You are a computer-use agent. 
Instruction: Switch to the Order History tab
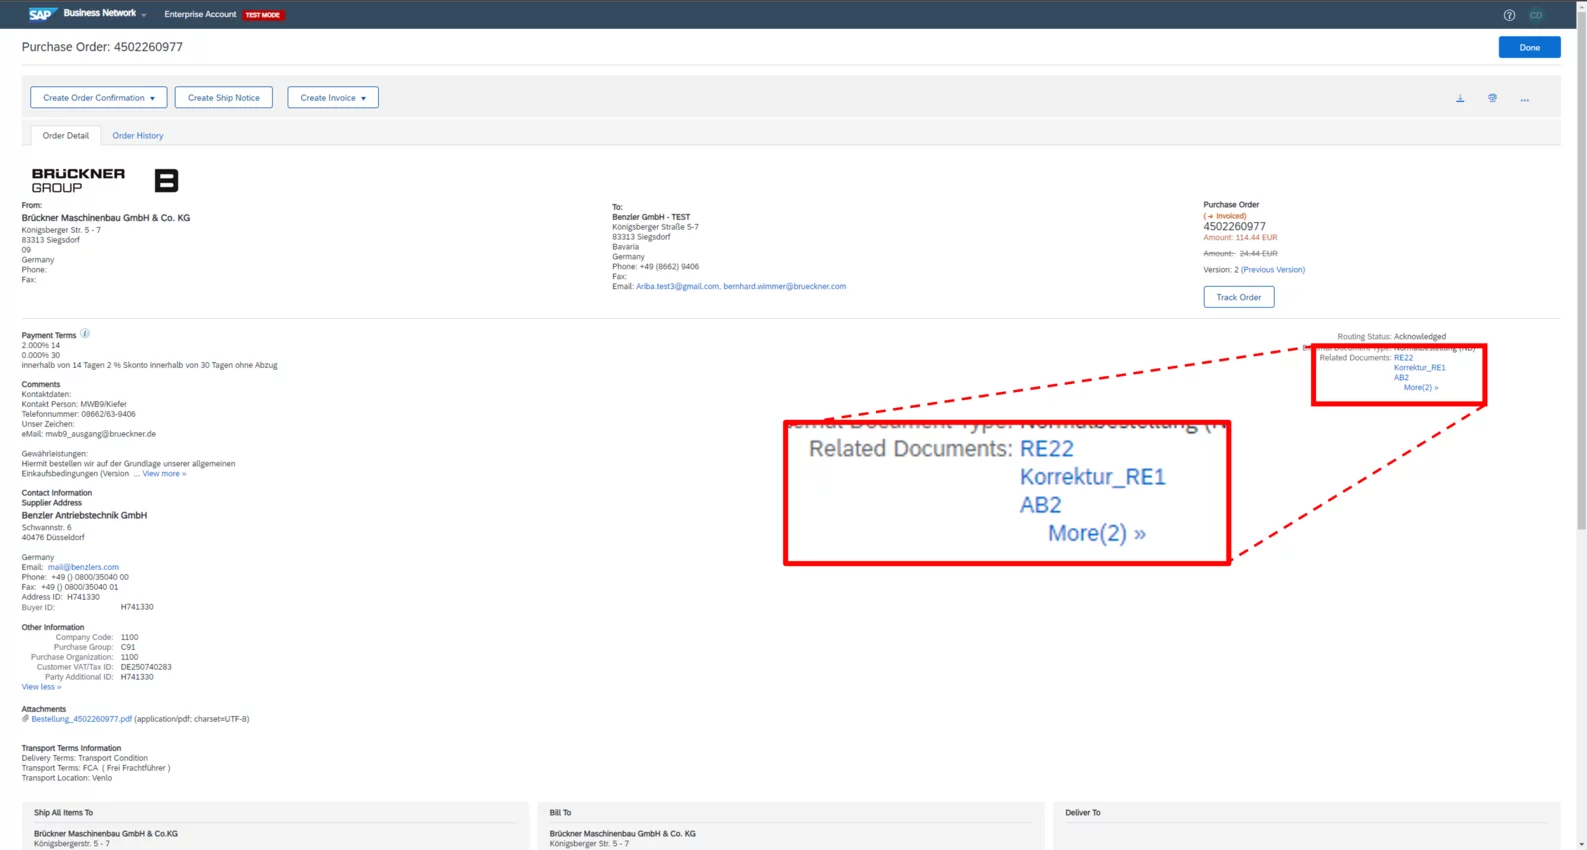pyautogui.click(x=137, y=136)
